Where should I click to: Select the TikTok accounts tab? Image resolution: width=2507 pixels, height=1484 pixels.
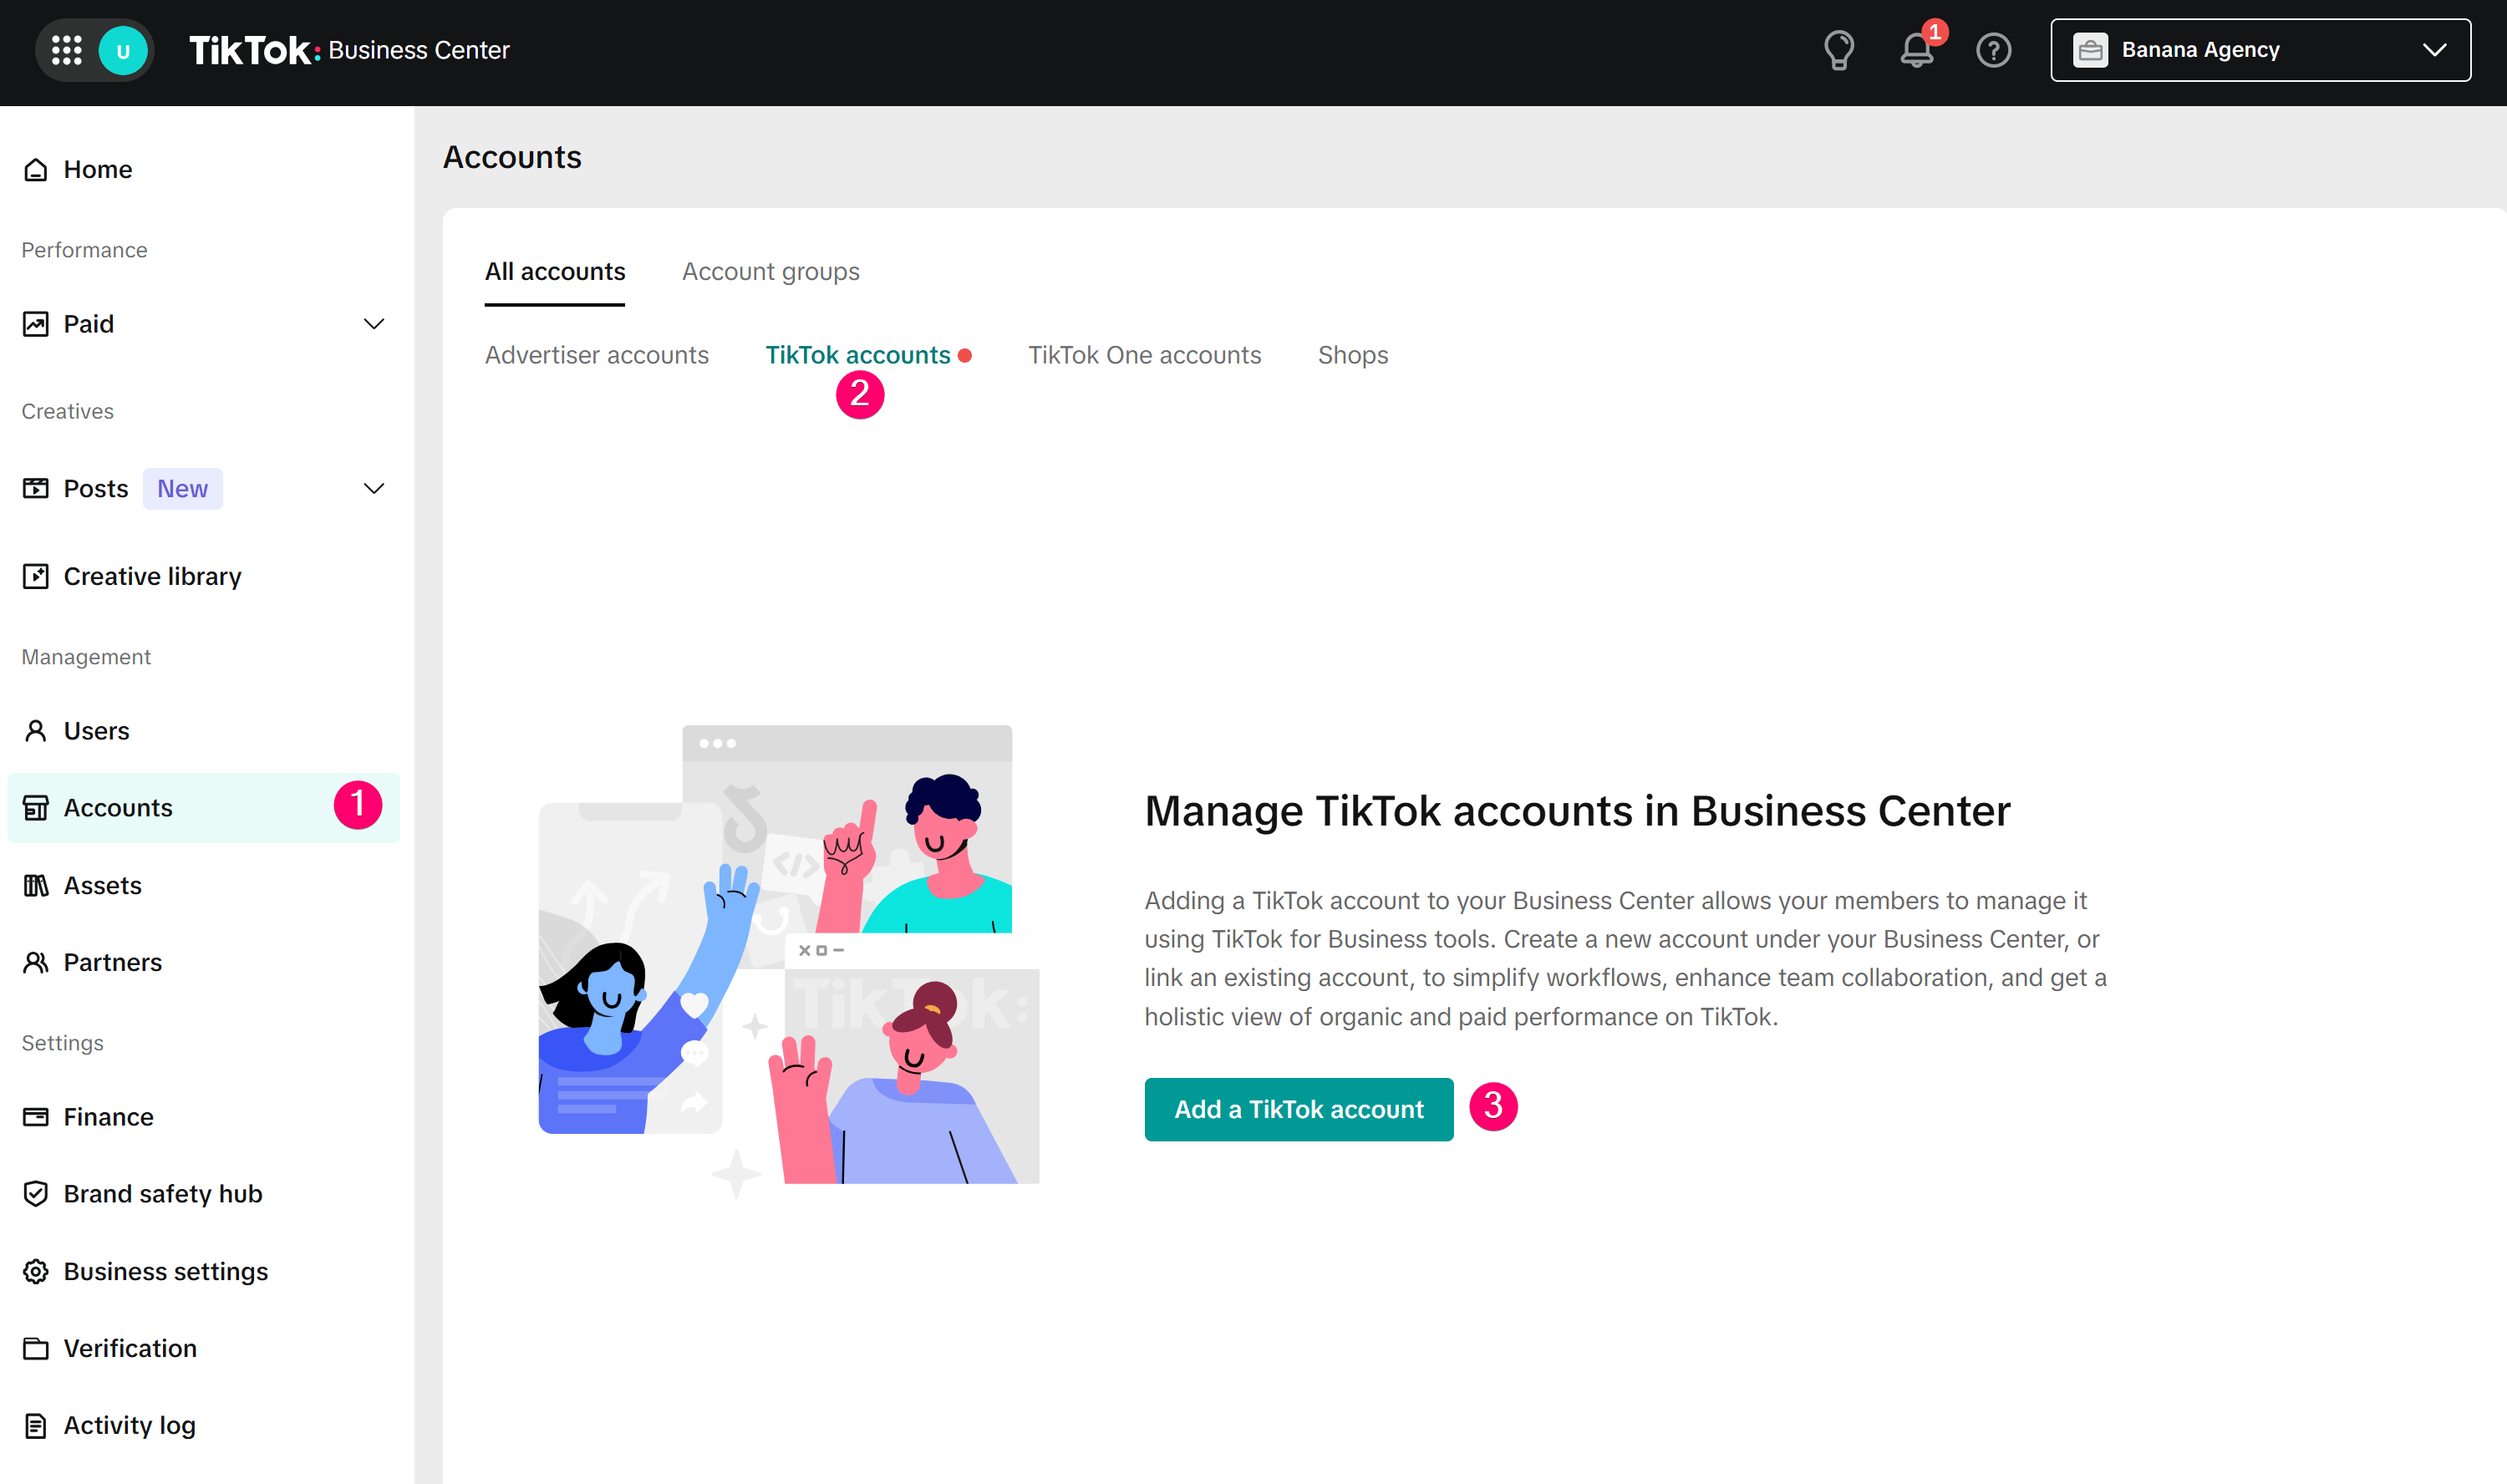(x=858, y=355)
